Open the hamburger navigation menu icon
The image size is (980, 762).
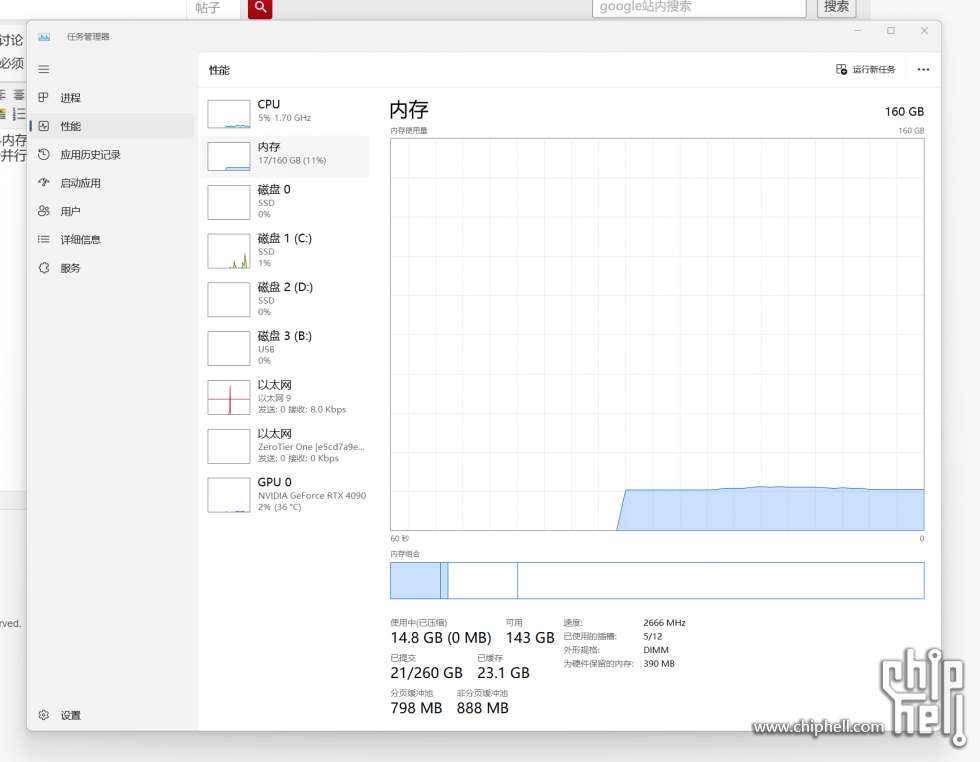[x=44, y=69]
